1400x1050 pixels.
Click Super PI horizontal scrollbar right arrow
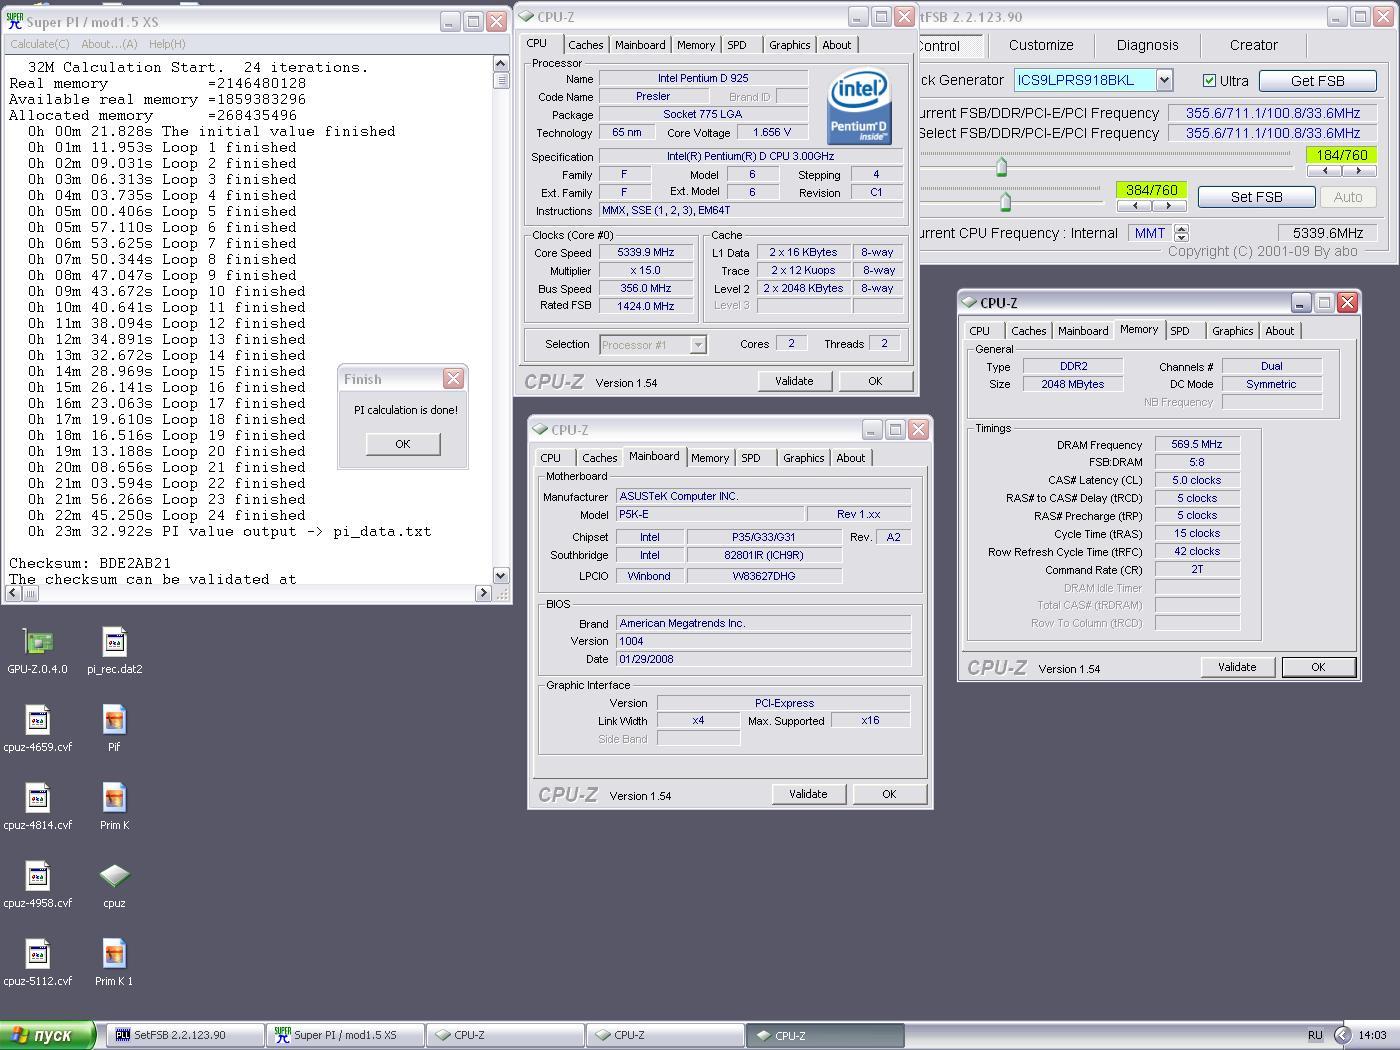(483, 593)
